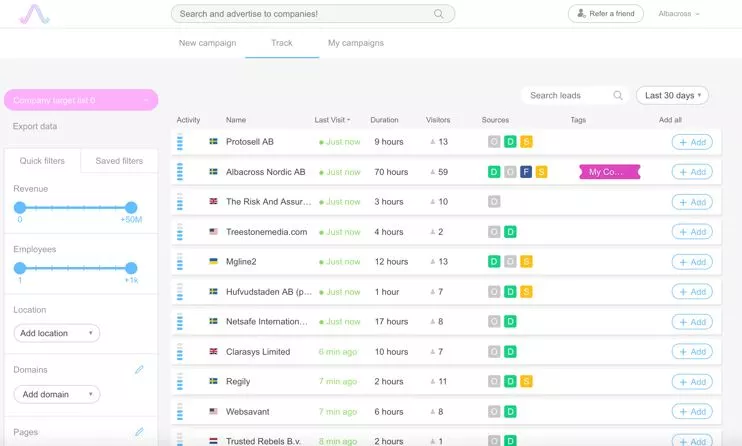Image resolution: width=742 pixels, height=446 pixels.
Task: Click the Albacross logo icon
Action: 34,14
